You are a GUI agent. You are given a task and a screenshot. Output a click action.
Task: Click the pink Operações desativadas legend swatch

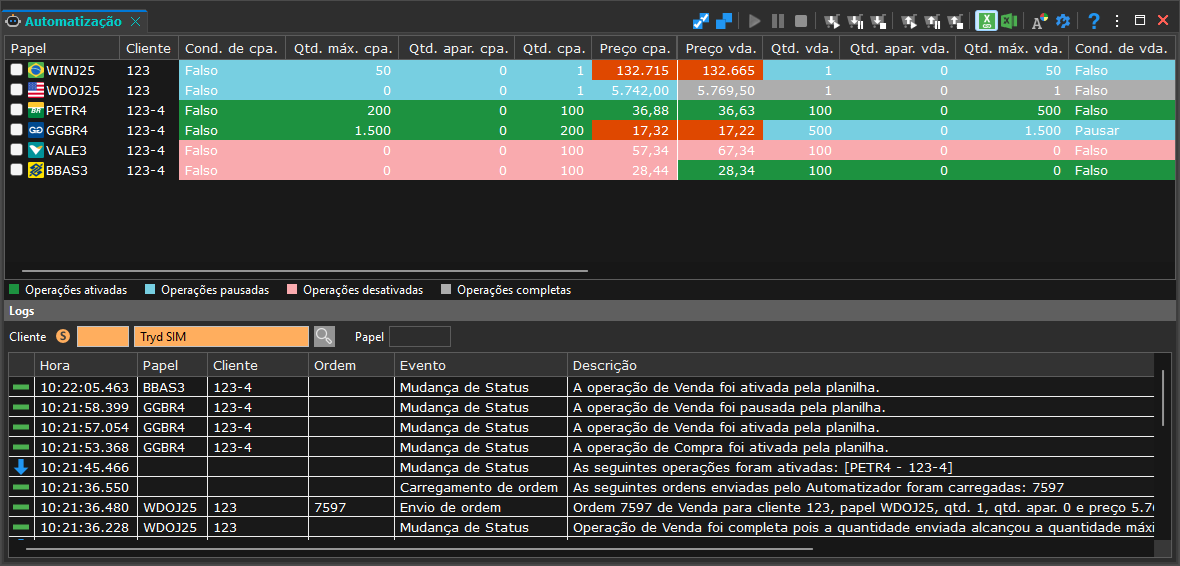click(x=293, y=290)
